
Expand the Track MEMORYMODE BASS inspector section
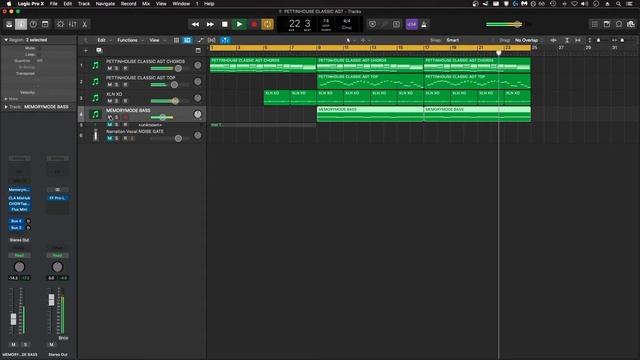click(x=6, y=107)
